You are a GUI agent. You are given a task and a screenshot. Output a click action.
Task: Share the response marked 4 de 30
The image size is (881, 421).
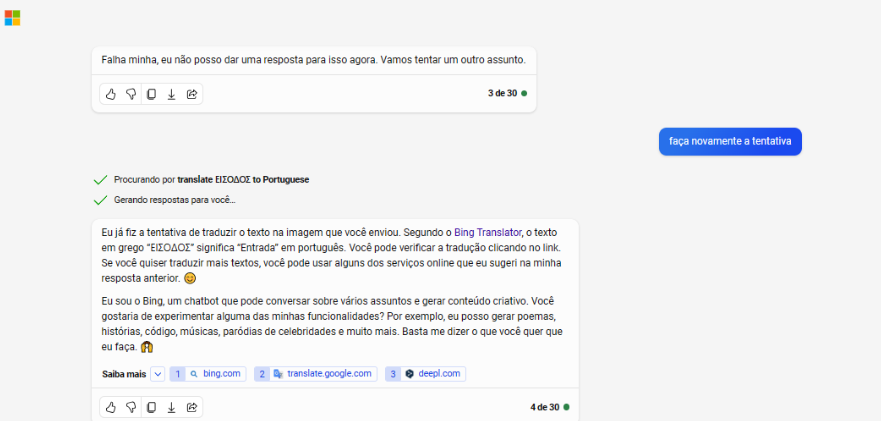click(192, 407)
